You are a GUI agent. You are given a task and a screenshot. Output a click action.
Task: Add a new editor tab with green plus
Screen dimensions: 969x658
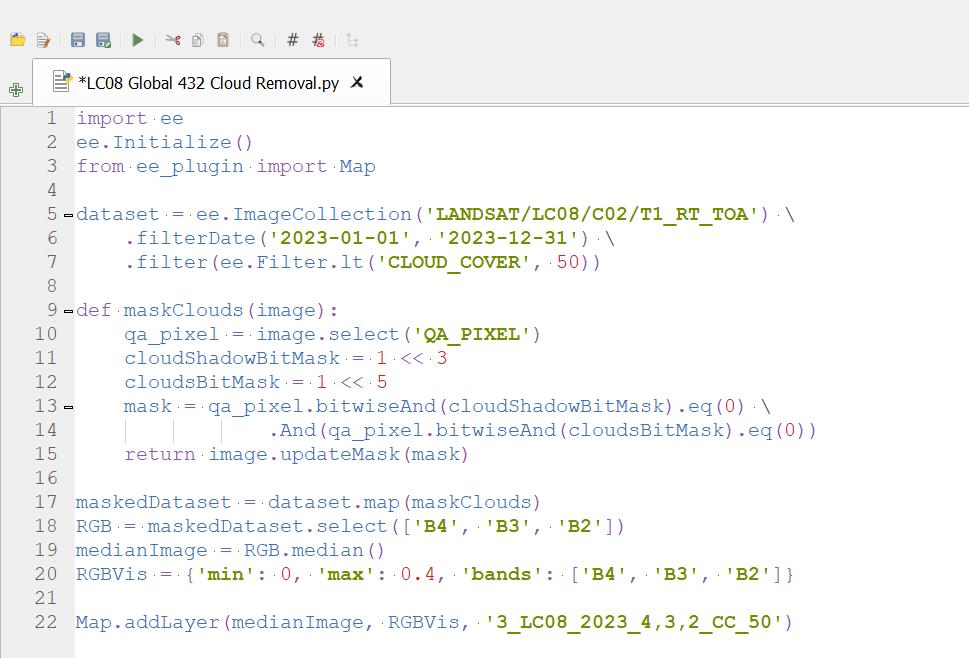tap(16, 90)
